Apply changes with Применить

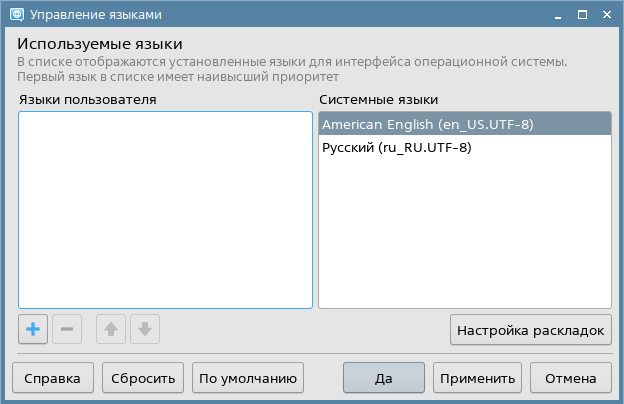[x=477, y=378]
